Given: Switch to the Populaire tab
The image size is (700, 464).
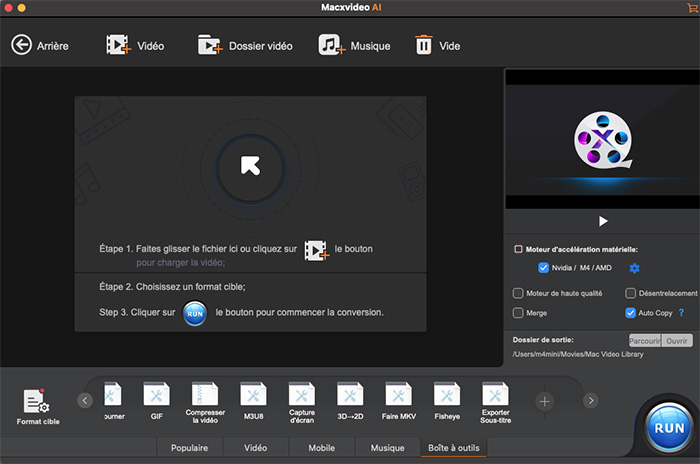Looking at the screenshot, I should click(x=189, y=447).
